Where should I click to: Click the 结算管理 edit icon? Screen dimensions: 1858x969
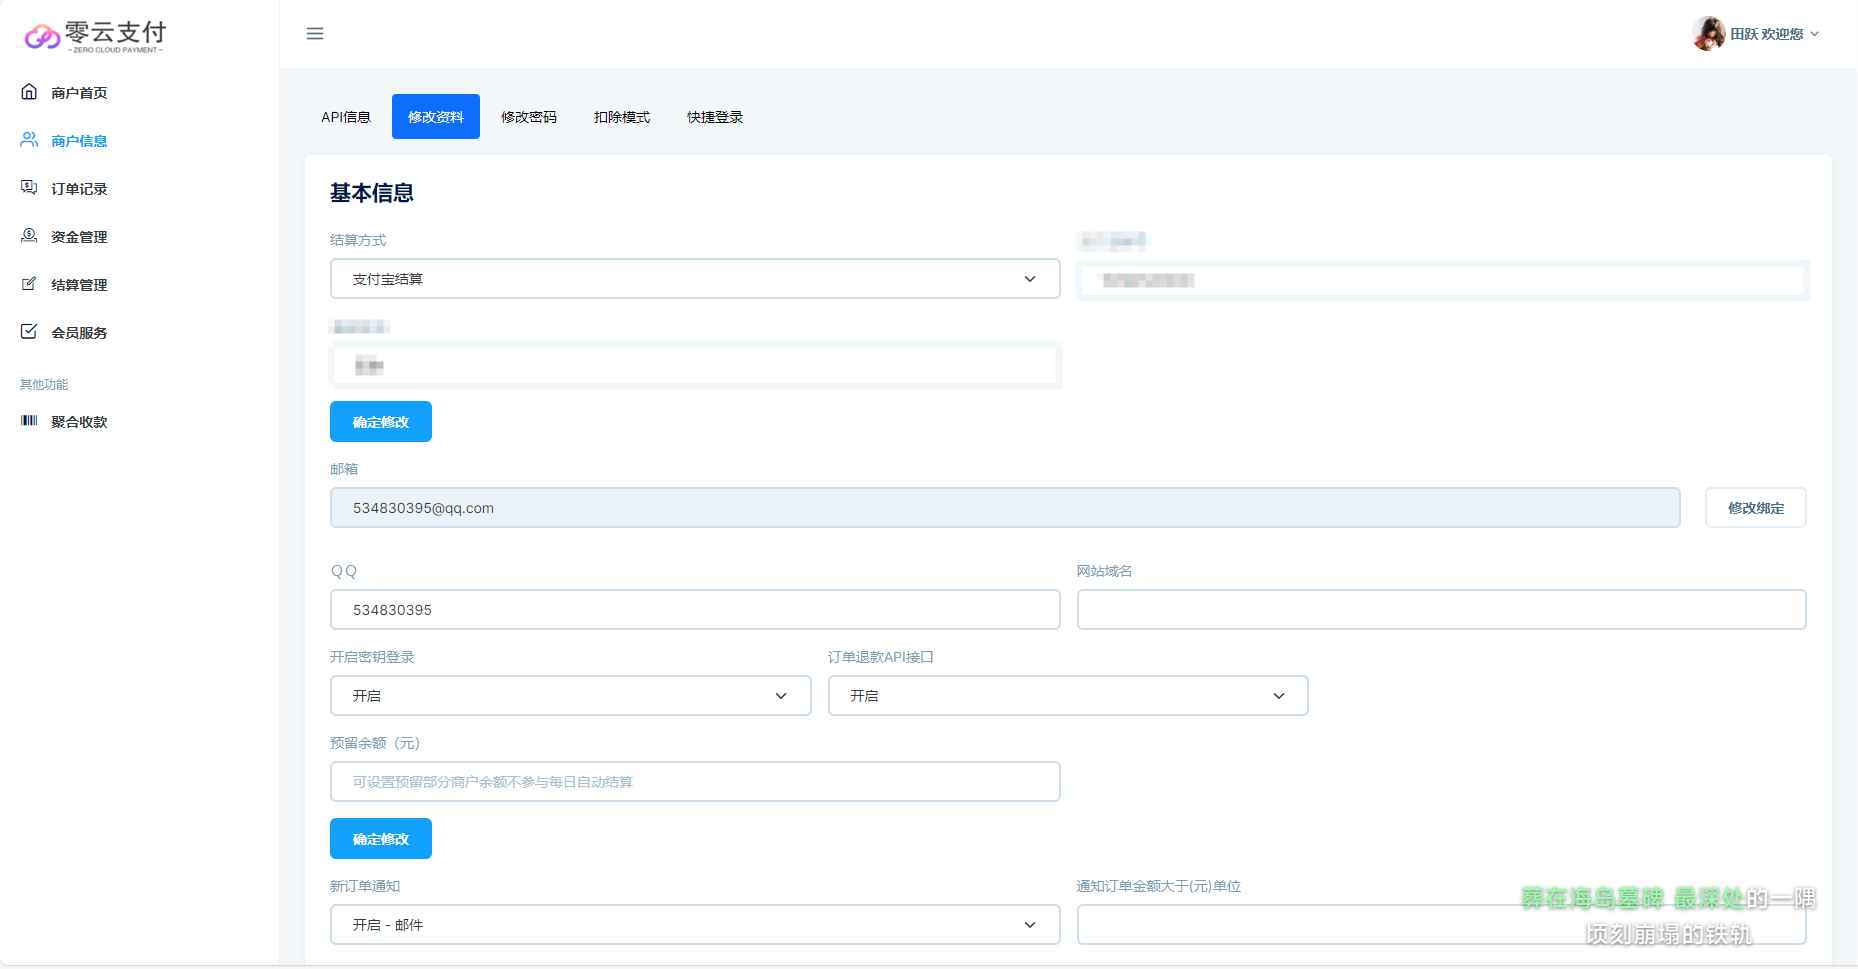(x=29, y=284)
